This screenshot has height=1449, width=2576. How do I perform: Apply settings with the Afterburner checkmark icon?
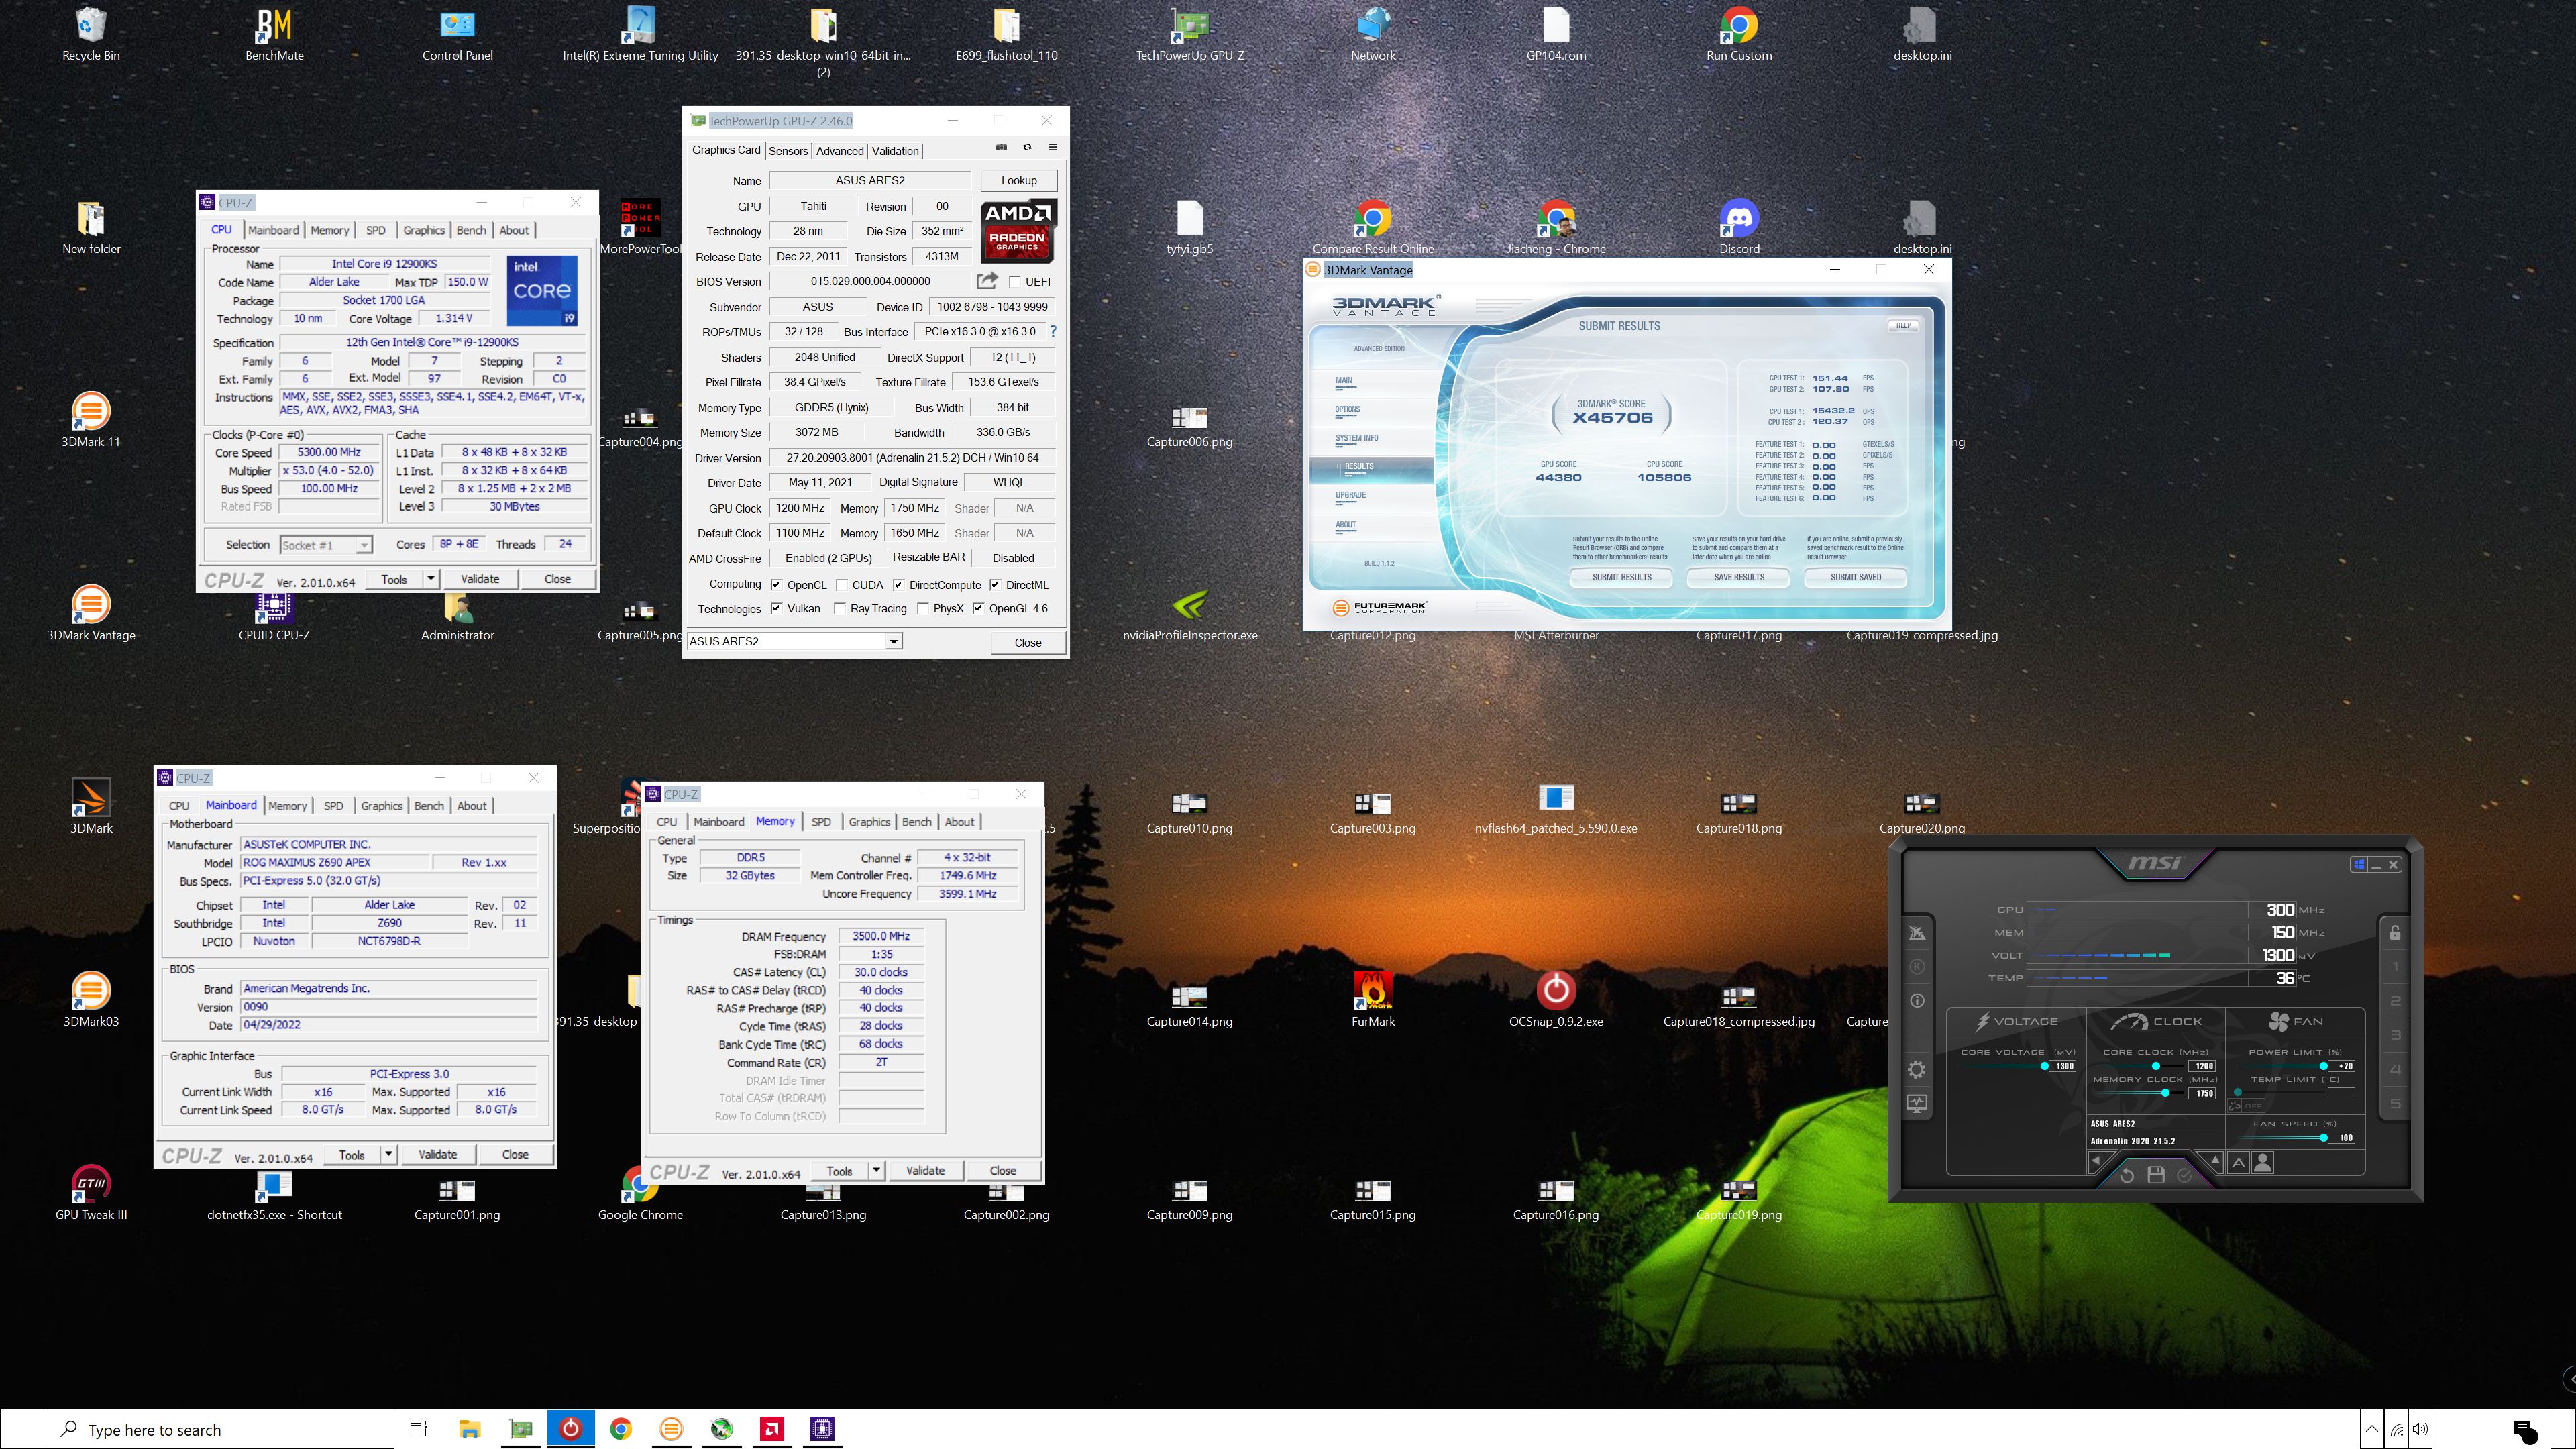pyautogui.click(x=2185, y=1175)
